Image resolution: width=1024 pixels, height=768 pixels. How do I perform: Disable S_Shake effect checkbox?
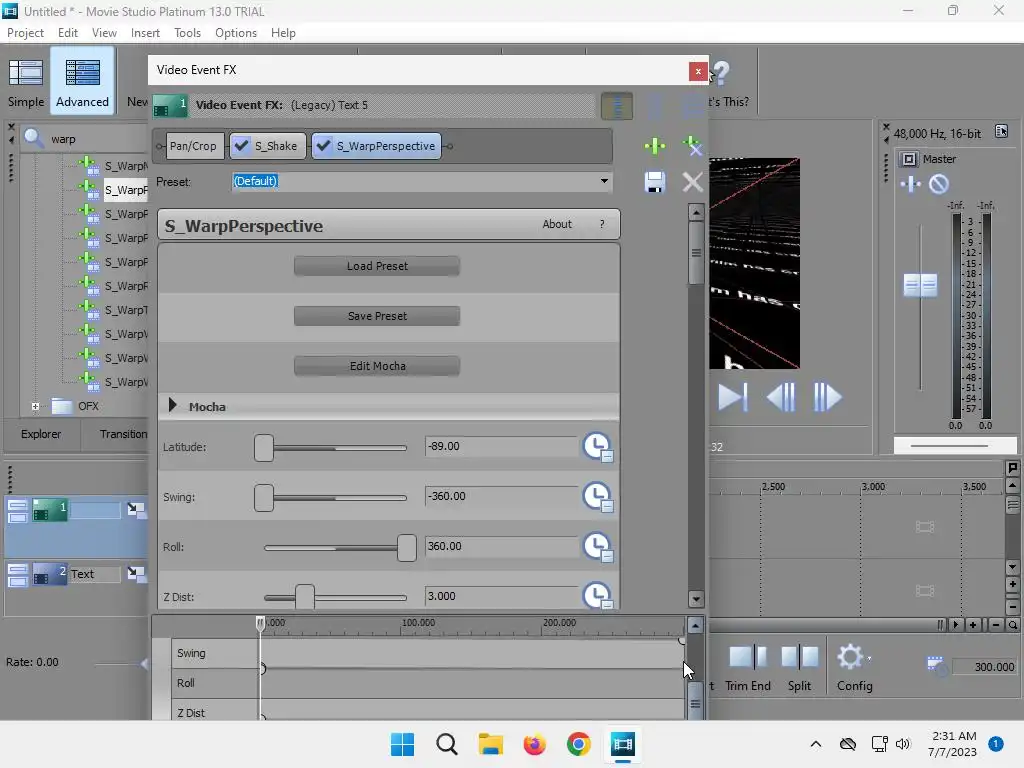coord(241,146)
